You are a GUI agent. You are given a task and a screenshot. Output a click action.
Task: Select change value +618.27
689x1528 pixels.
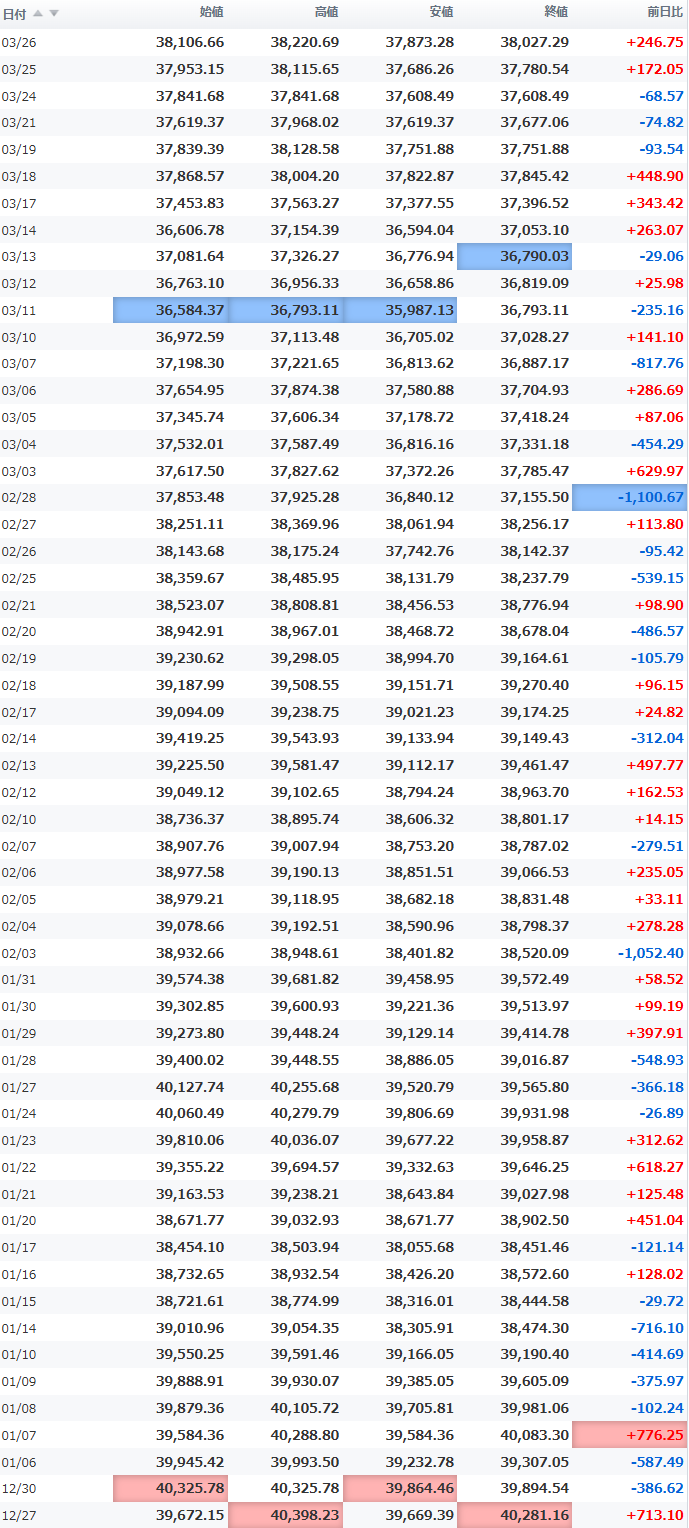coord(655,1167)
